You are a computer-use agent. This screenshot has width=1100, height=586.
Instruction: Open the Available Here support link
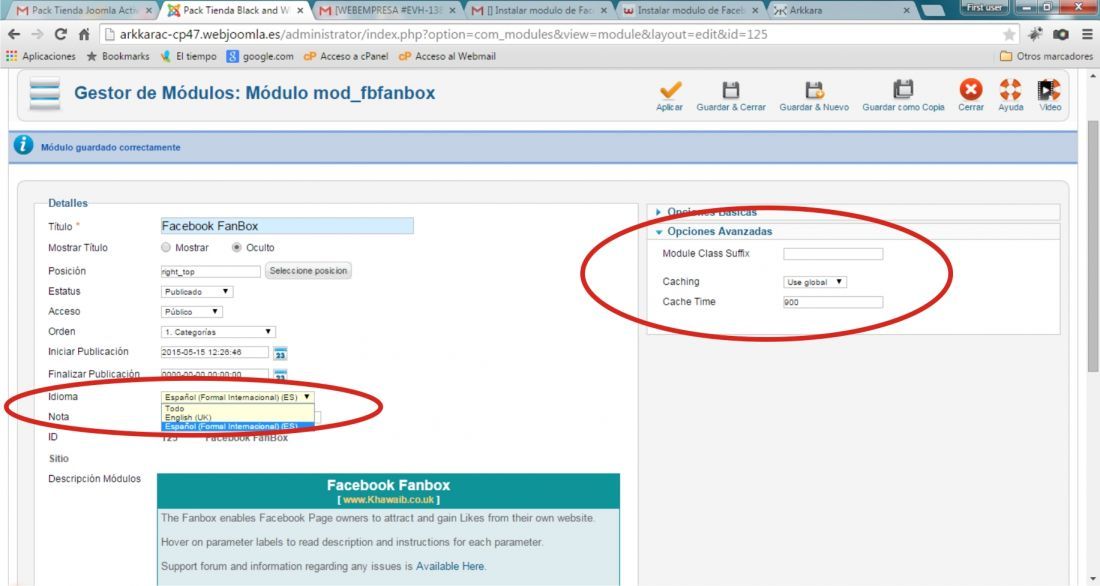click(x=450, y=566)
